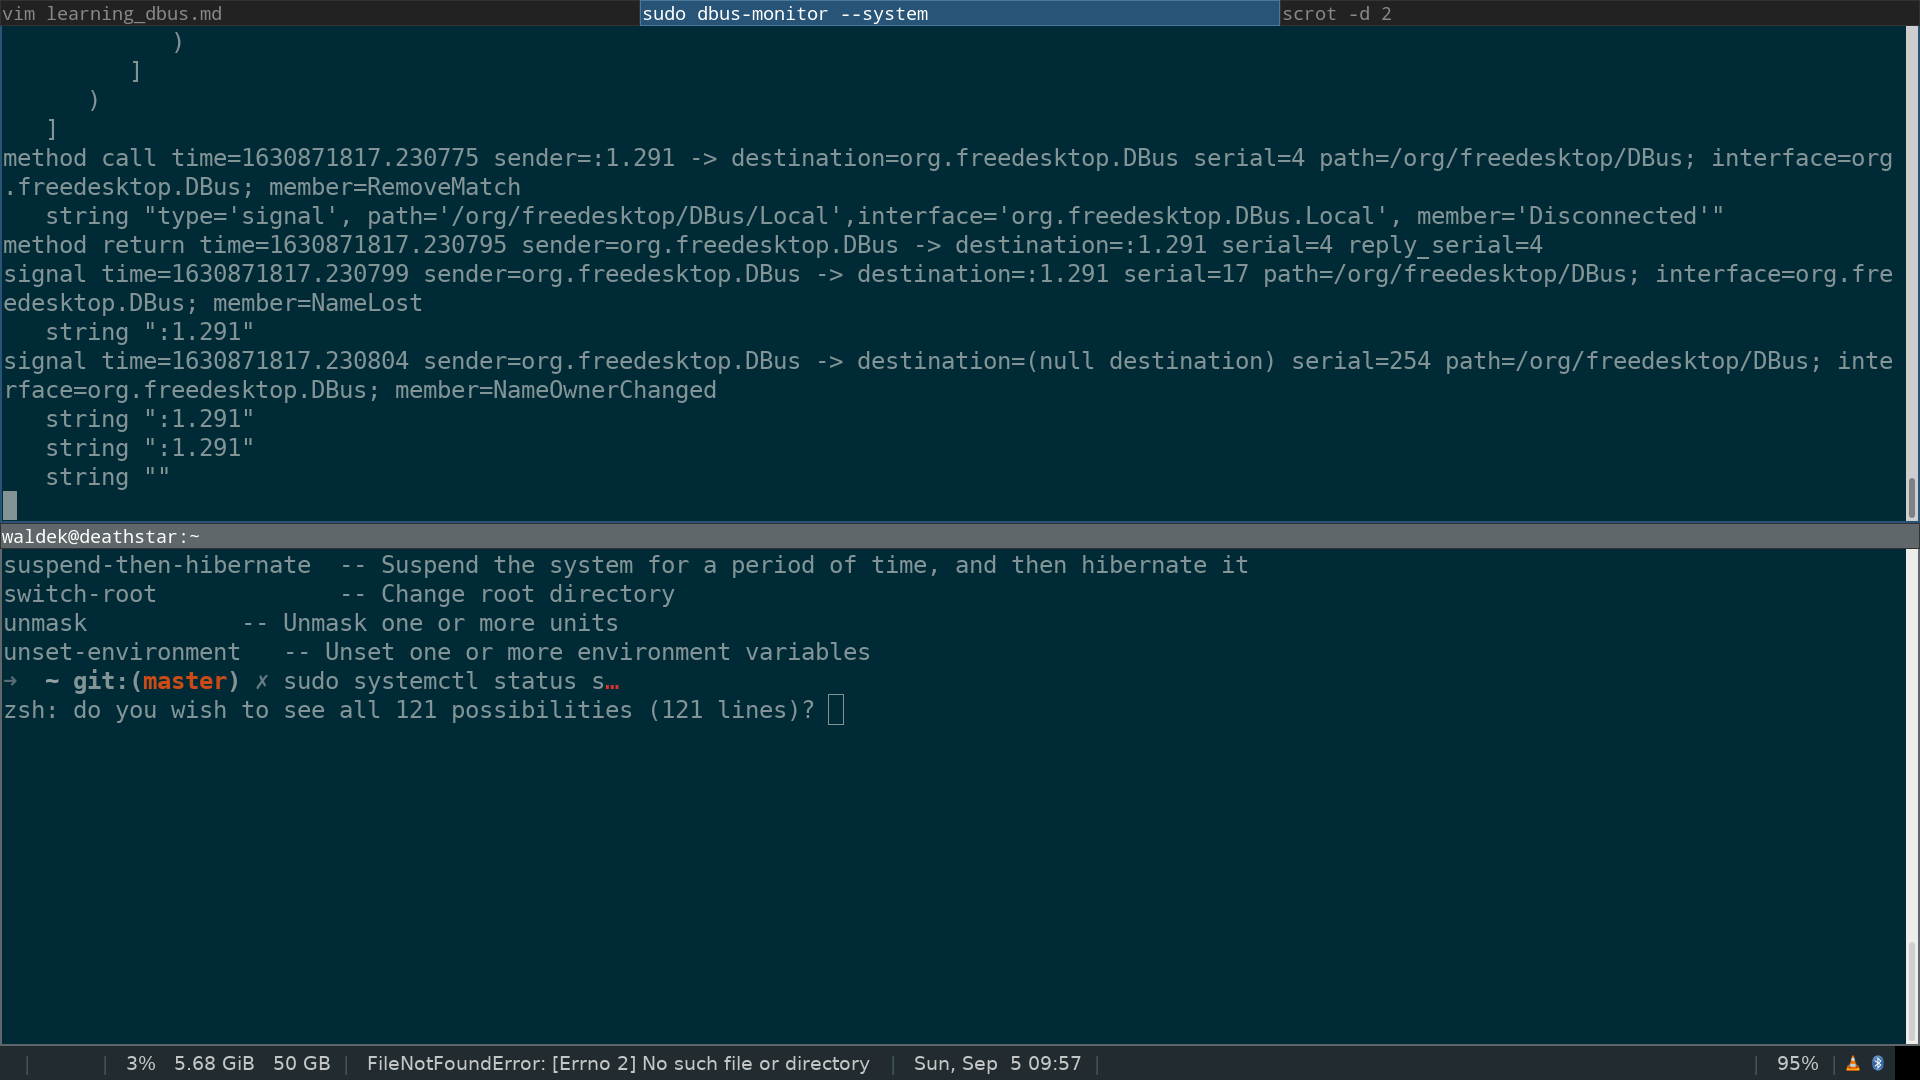Click the member=NameLost text
1920x1080 pixels.
click(x=318, y=303)
